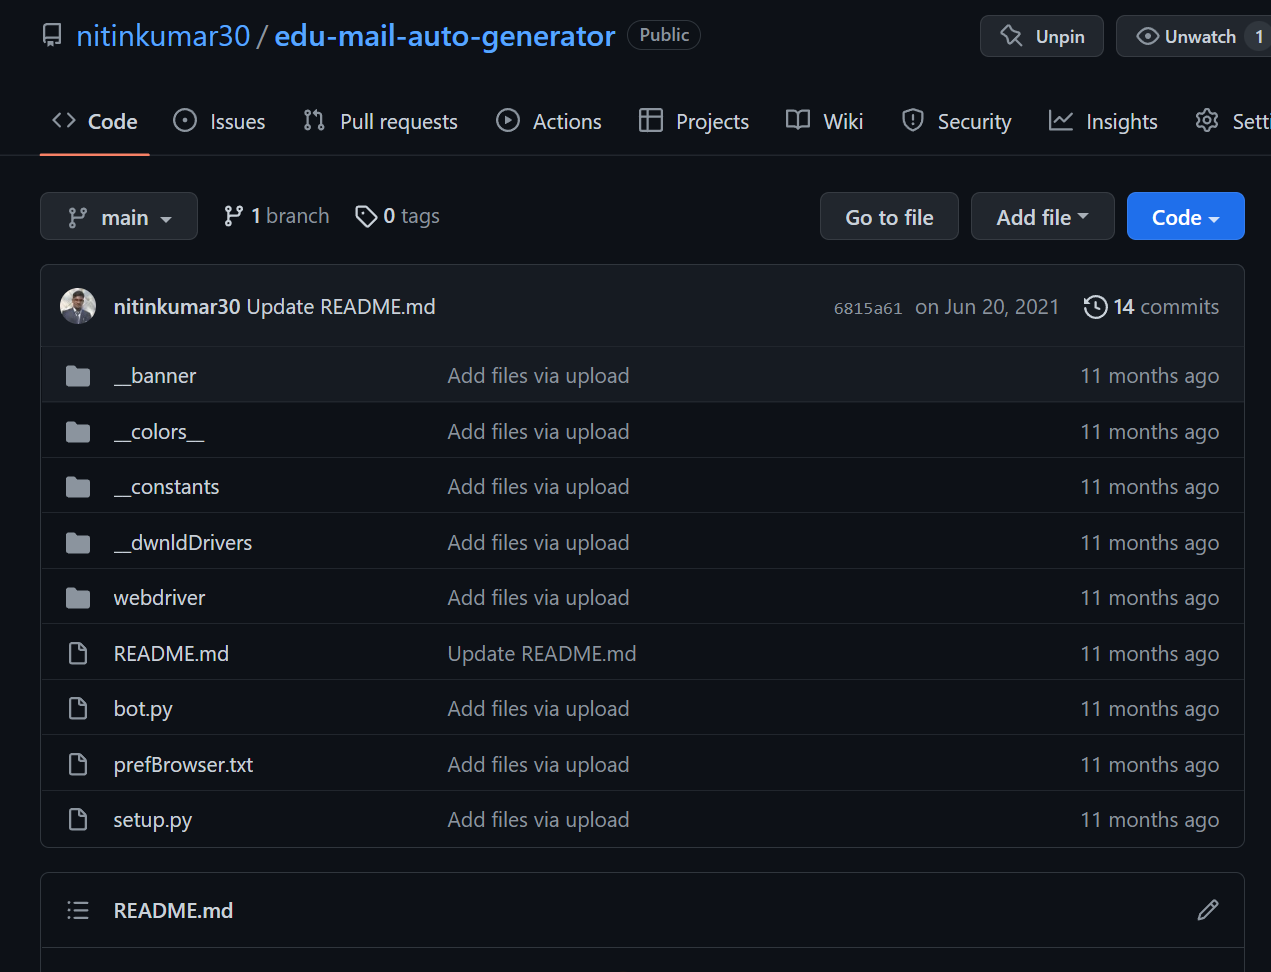
Task: Open the edu-mail-auto-generator repository link
Action: pyautogui.click(x=444, y=36)
